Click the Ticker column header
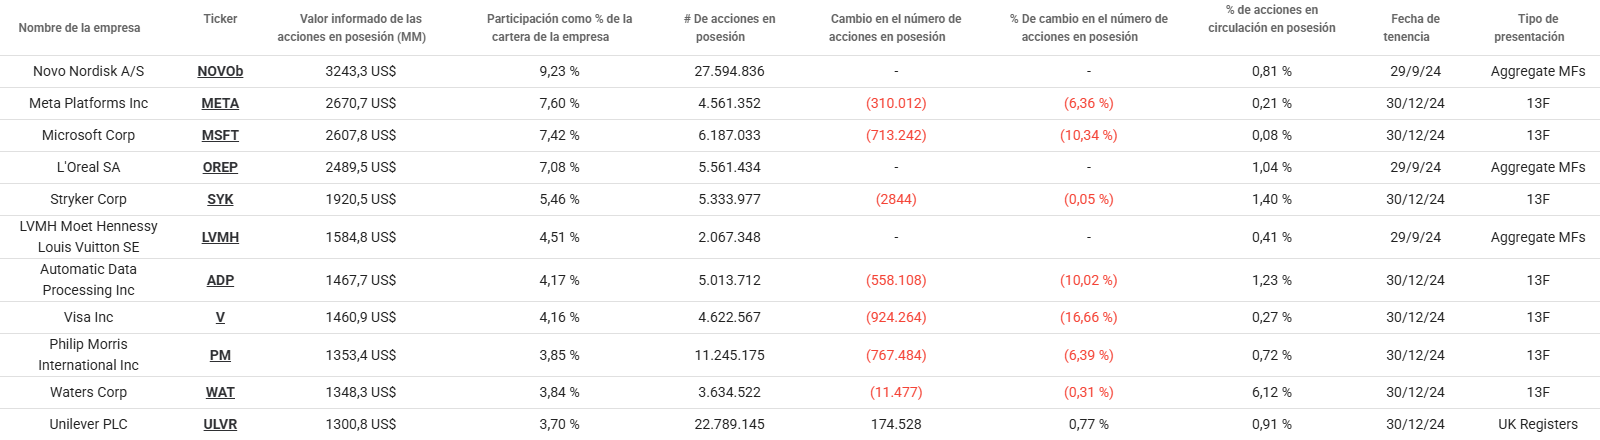1600x440 pixels. click(220, 19)
